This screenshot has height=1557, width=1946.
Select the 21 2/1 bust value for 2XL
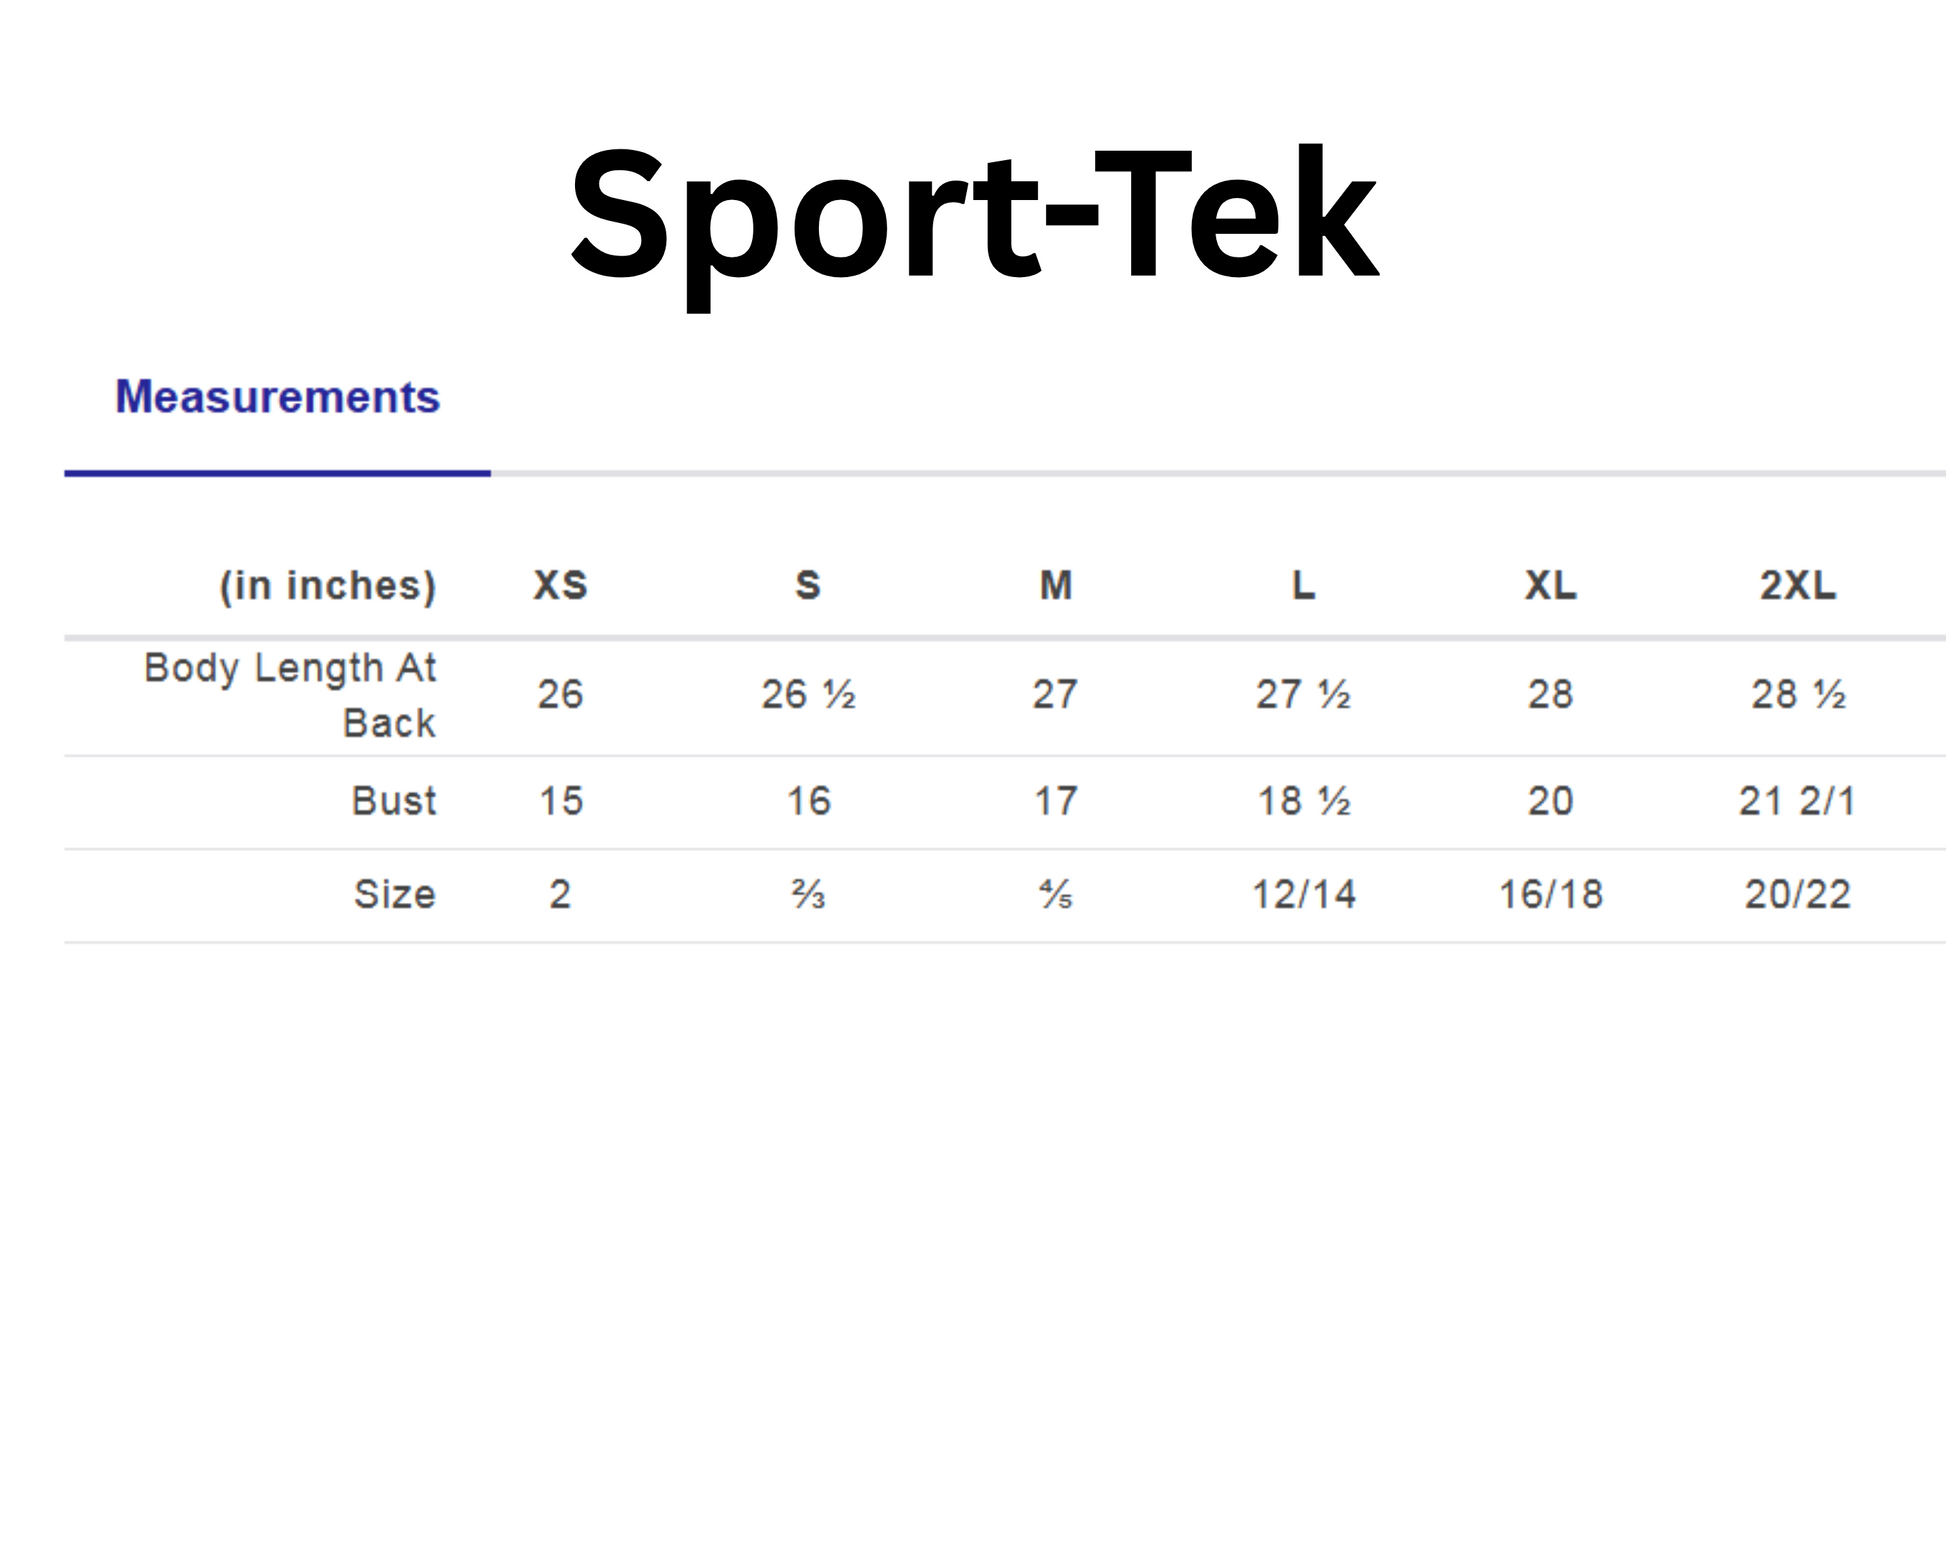pyautogui.click(x=1797, y=801)
